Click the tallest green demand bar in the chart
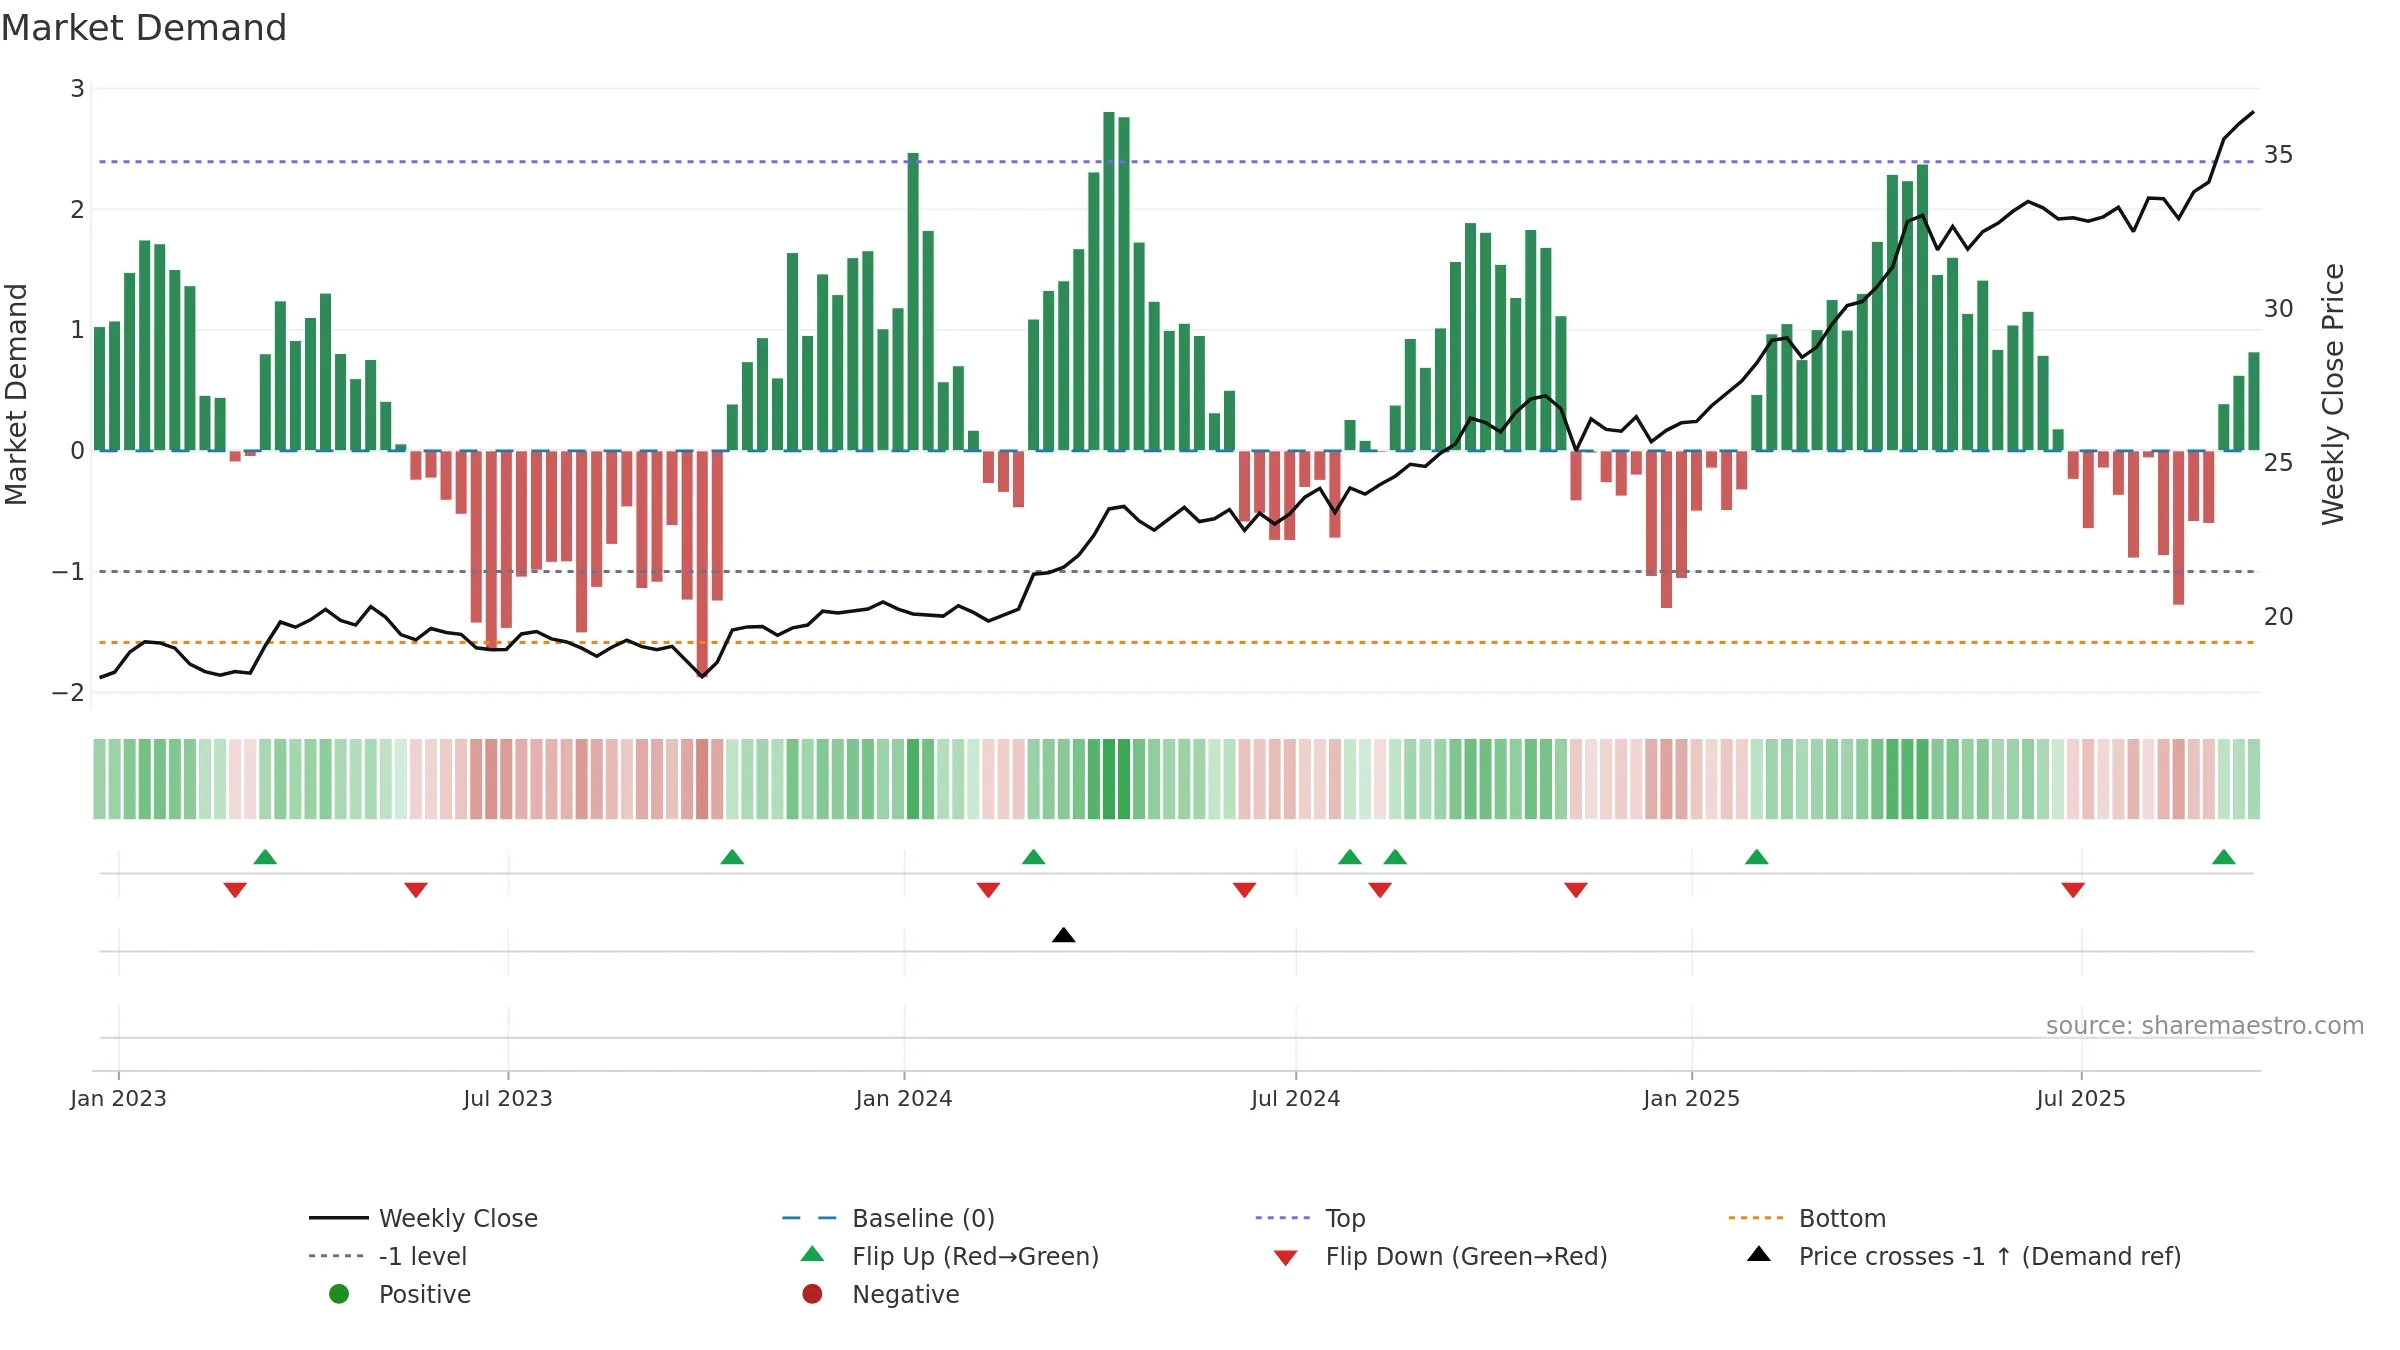 click(x=1109, y=281)
